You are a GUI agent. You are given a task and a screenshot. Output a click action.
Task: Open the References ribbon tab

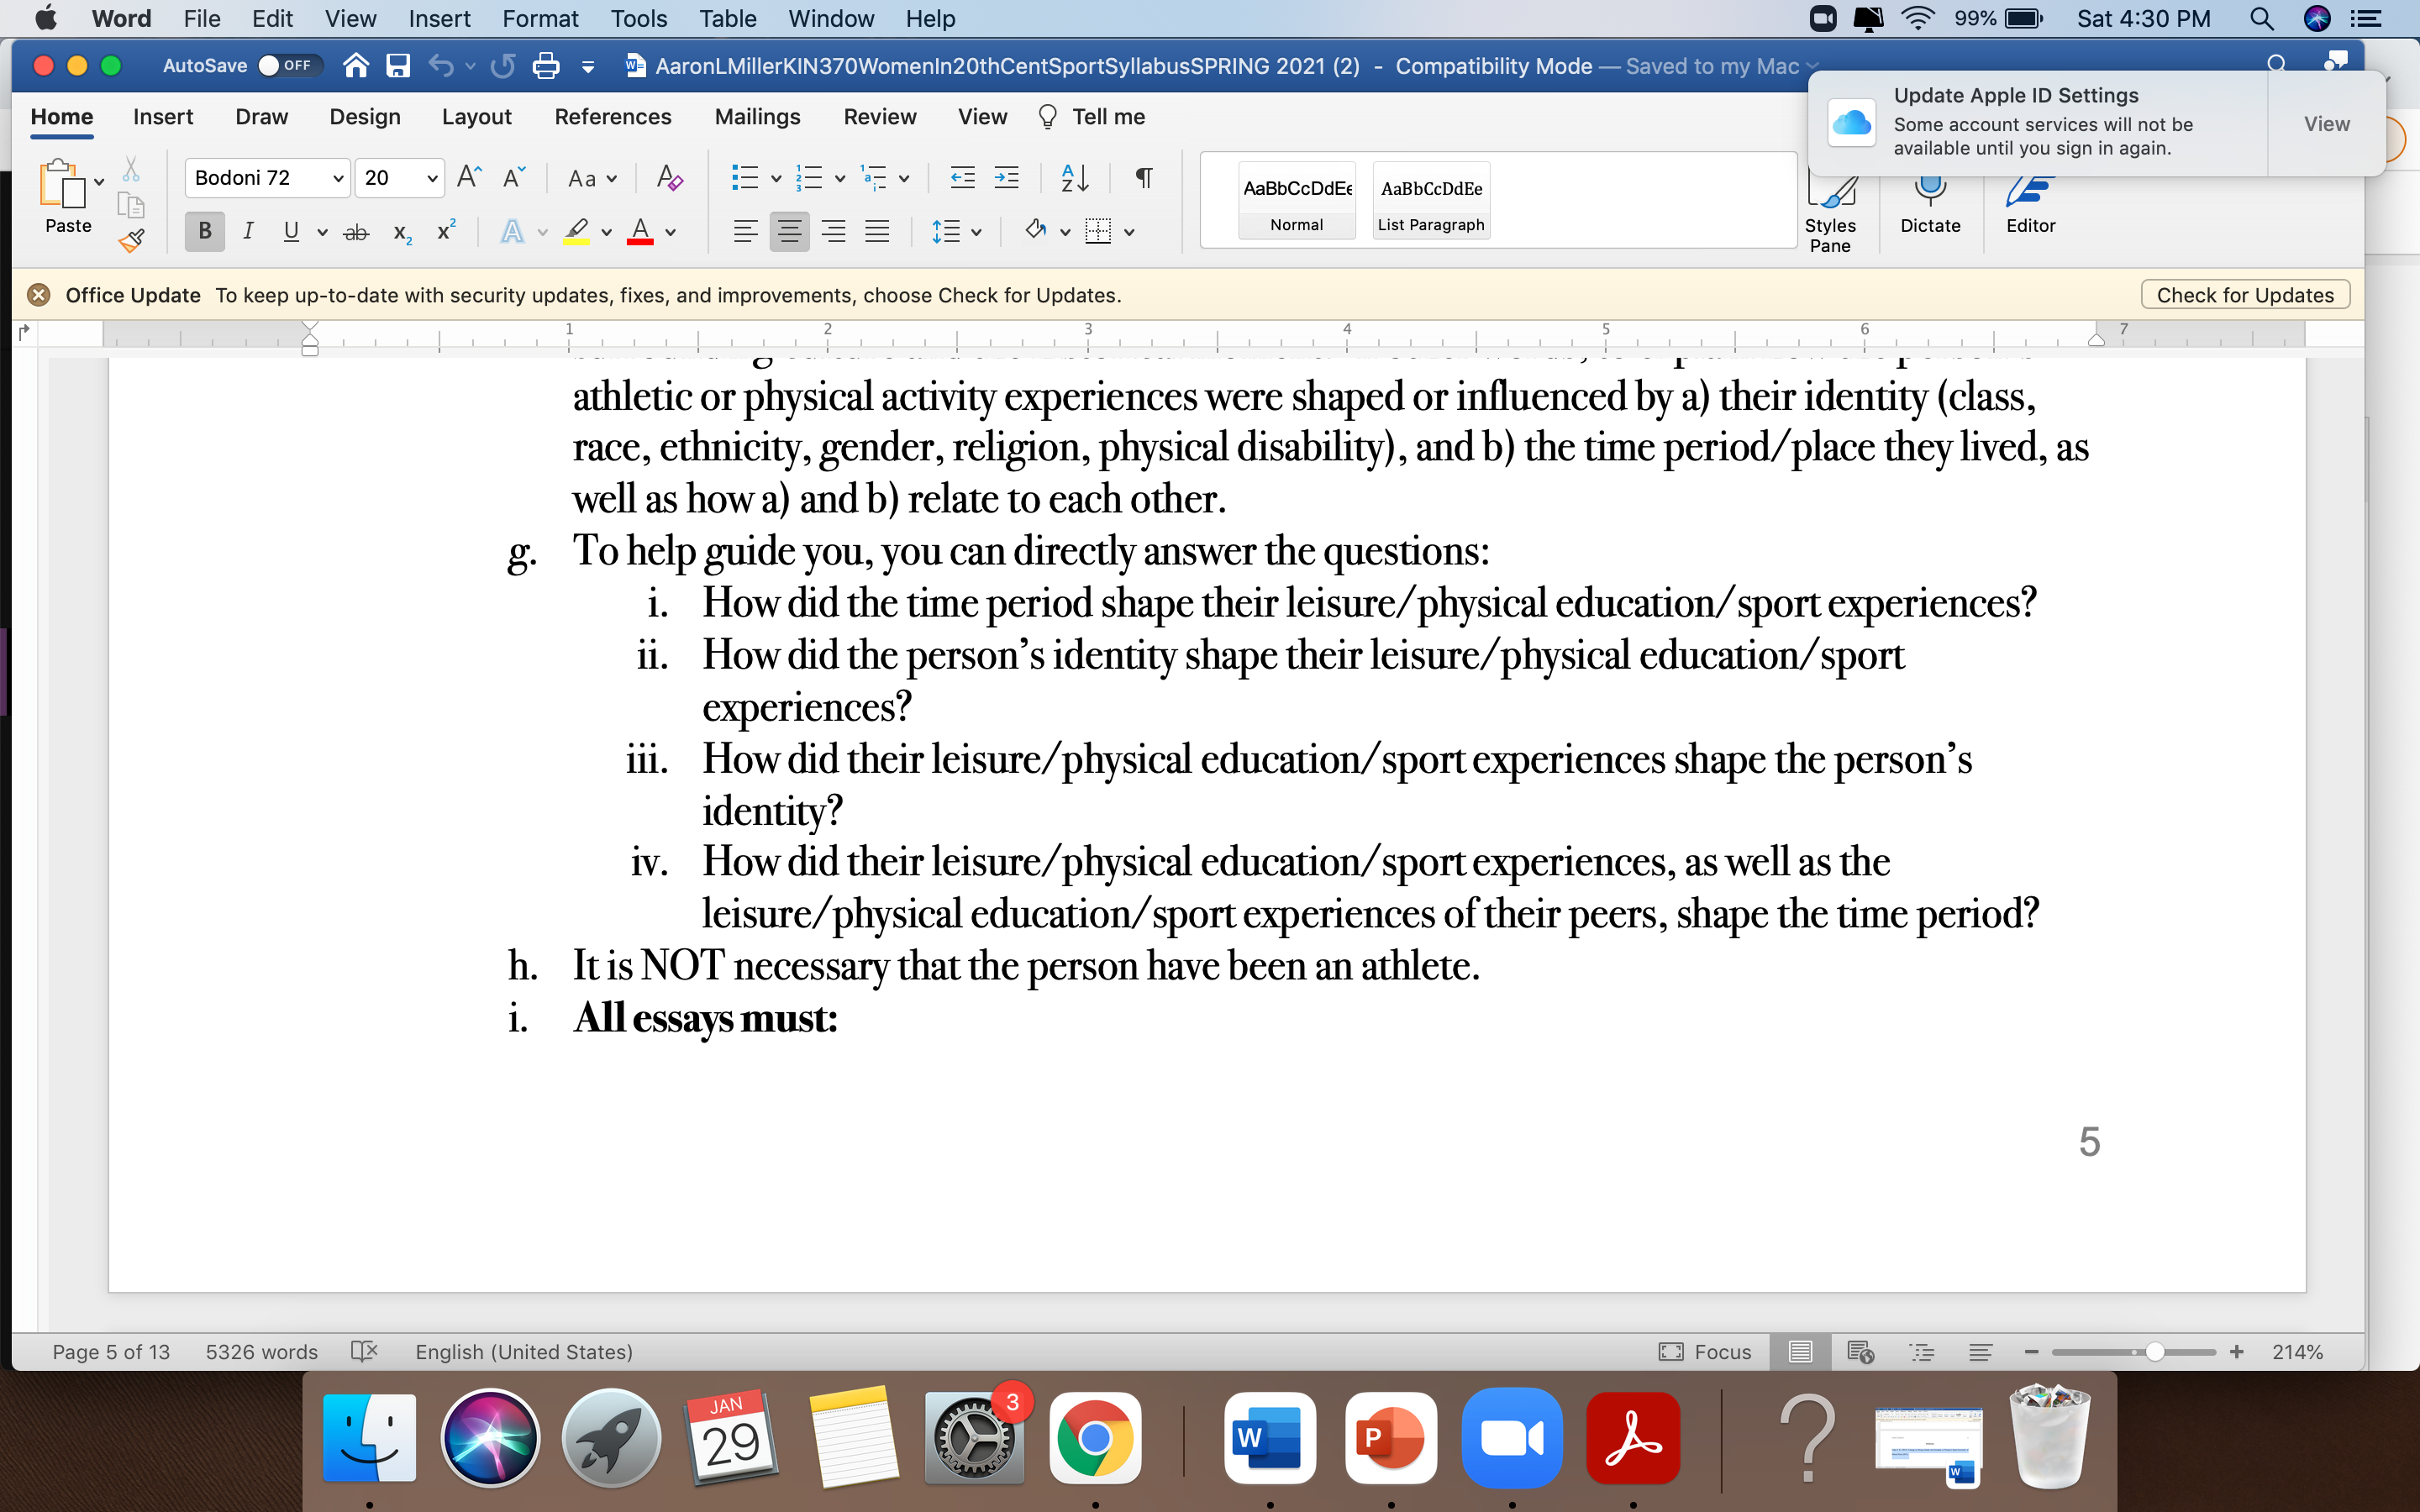click(x=613, y=117)
